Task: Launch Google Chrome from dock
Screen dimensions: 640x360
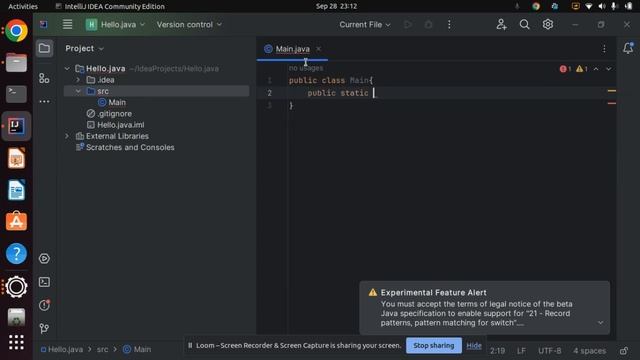Action: coord(16,31)
